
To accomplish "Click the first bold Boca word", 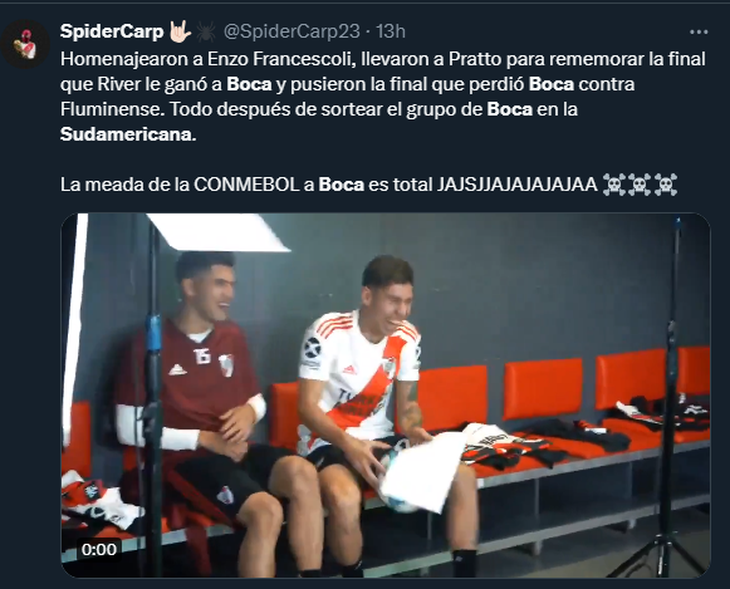I will pos(249,84).
